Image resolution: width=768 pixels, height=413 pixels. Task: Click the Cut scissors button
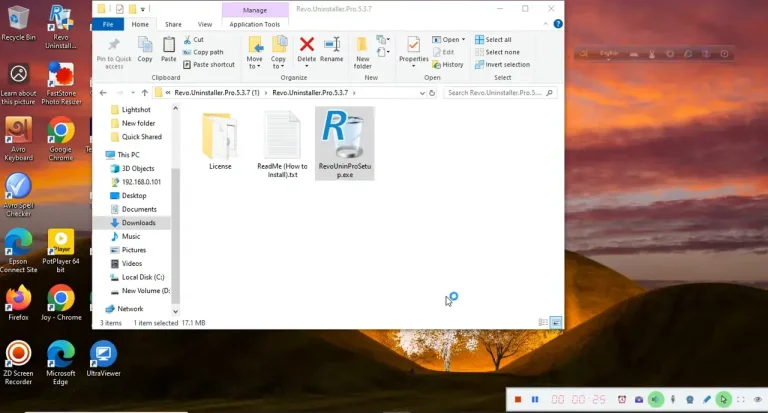pos(193,40)
